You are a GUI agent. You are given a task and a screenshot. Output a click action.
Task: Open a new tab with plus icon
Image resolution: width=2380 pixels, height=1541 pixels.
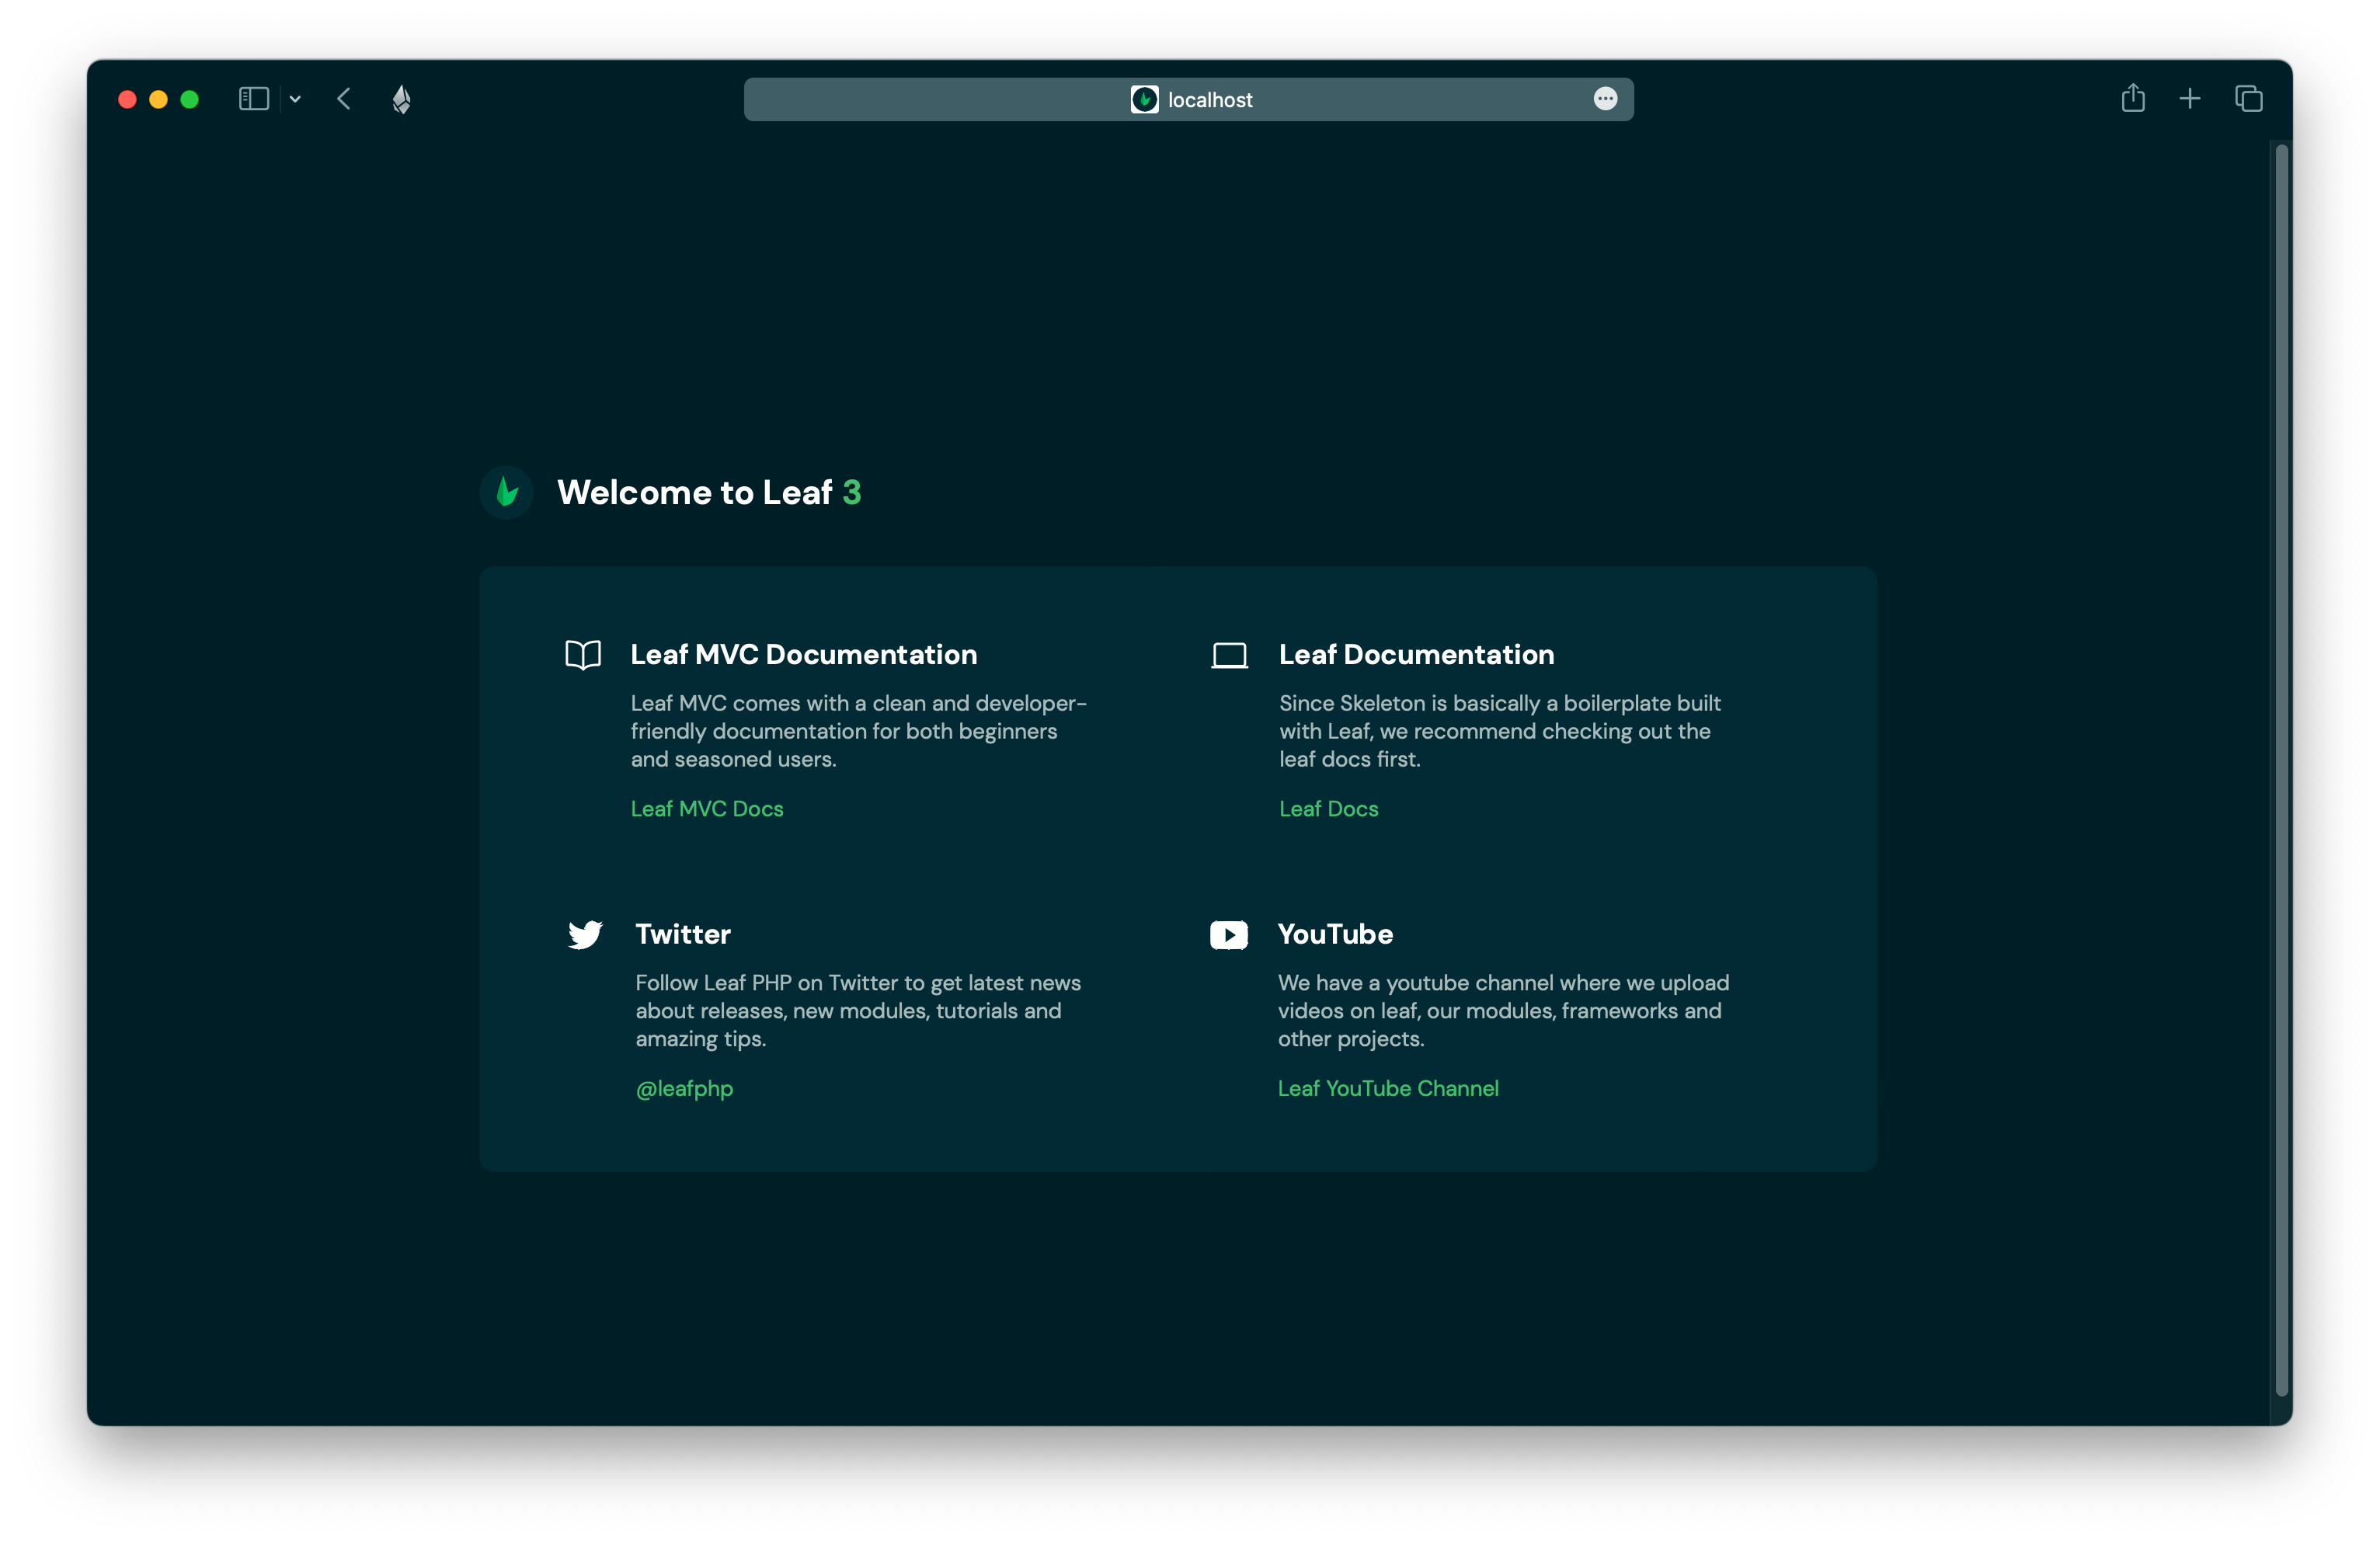2190,99
